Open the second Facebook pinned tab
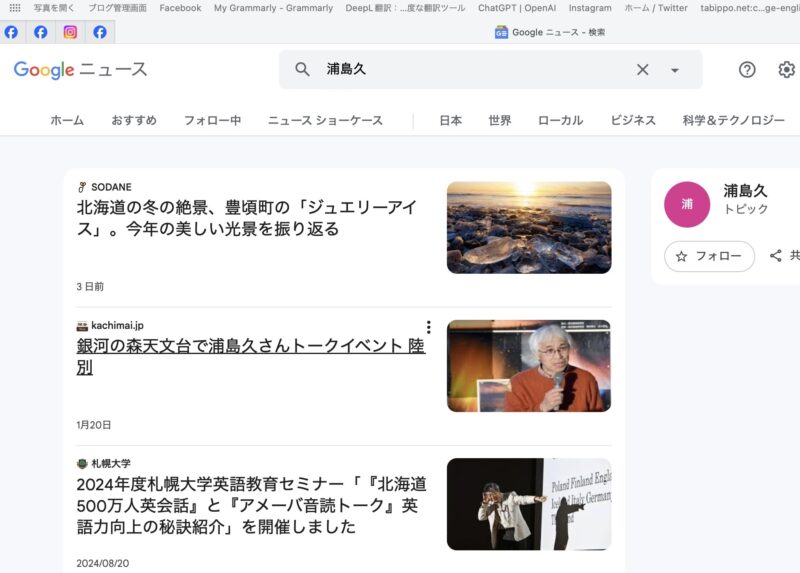This screenshot has height=573, width=800. pyautogui.click(x=41, y=32)
